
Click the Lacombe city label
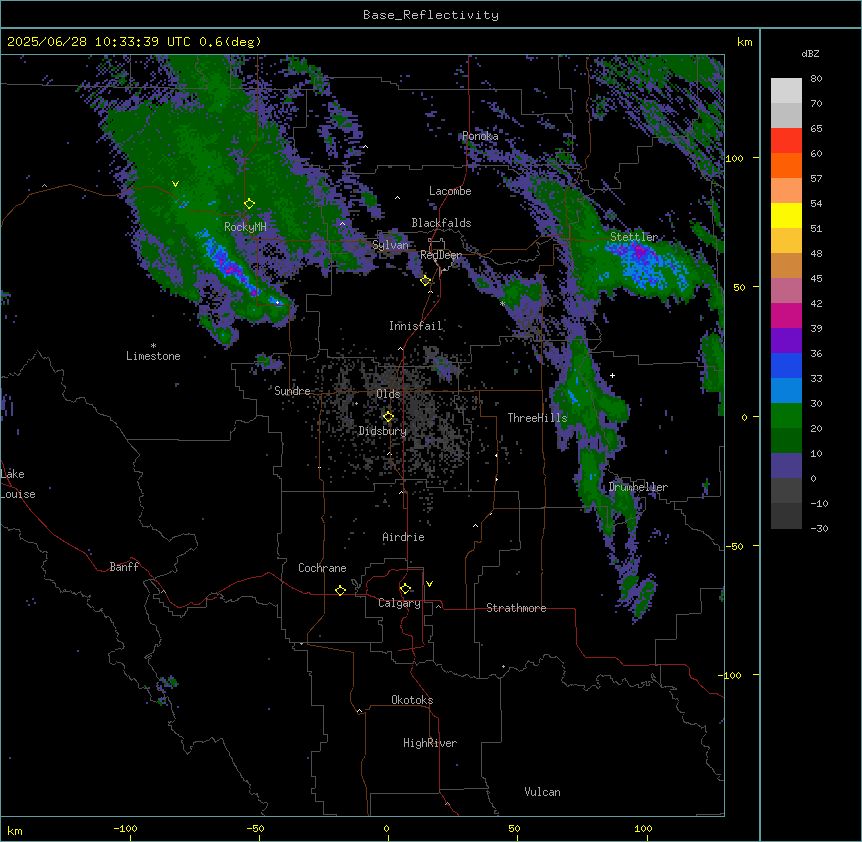(450, 191)
